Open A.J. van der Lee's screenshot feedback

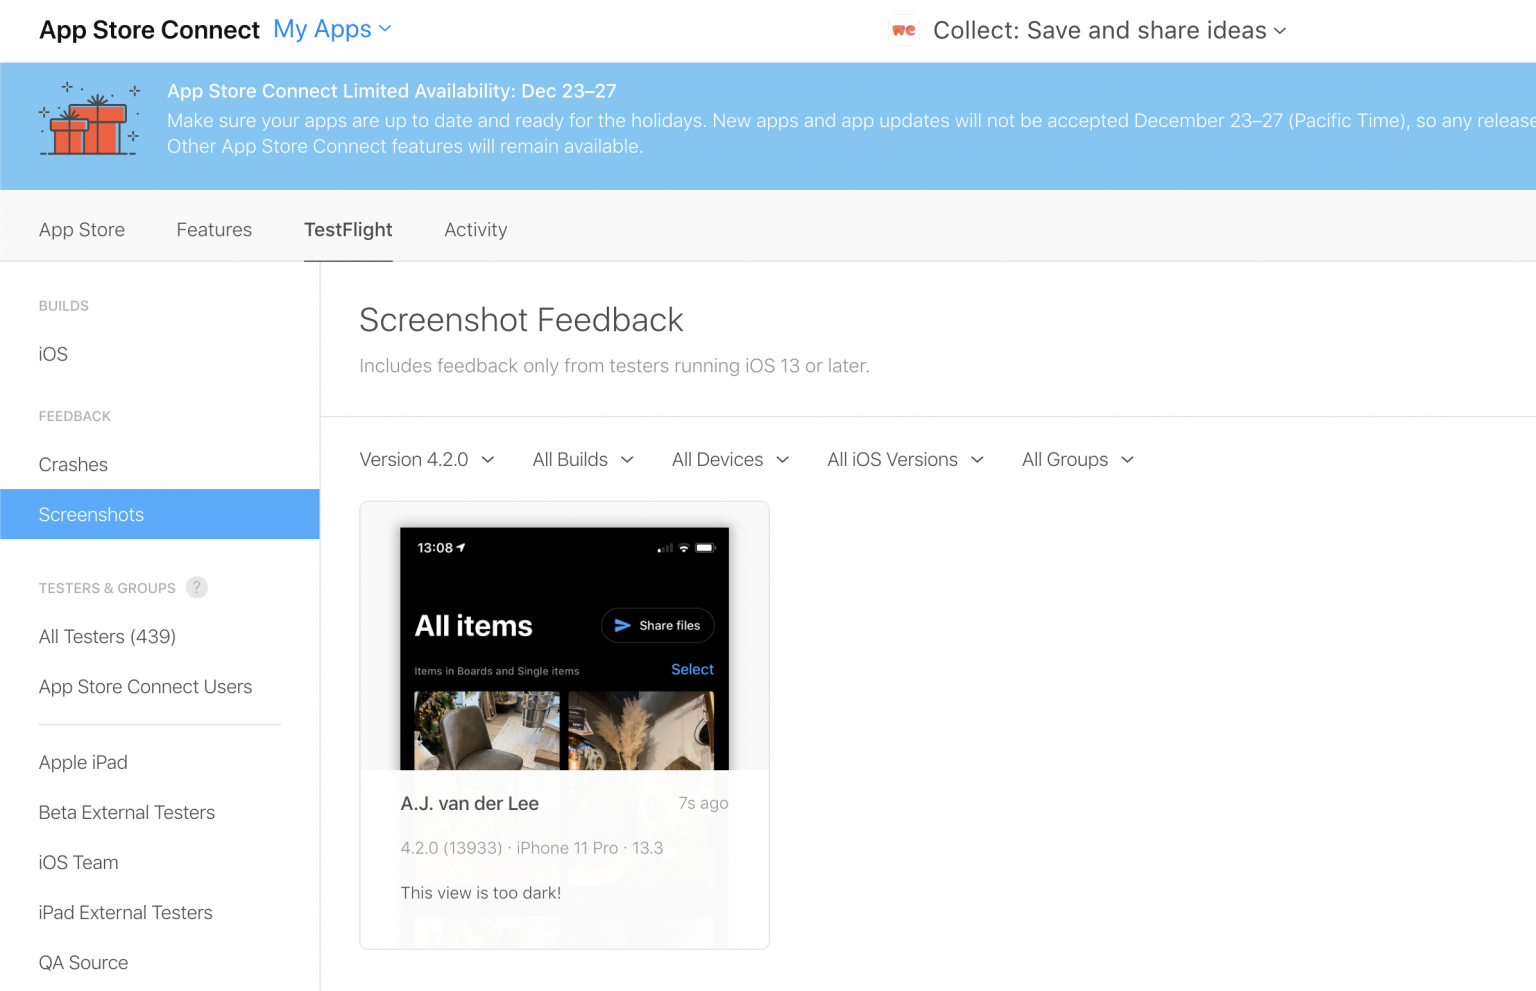pos(564,723)
